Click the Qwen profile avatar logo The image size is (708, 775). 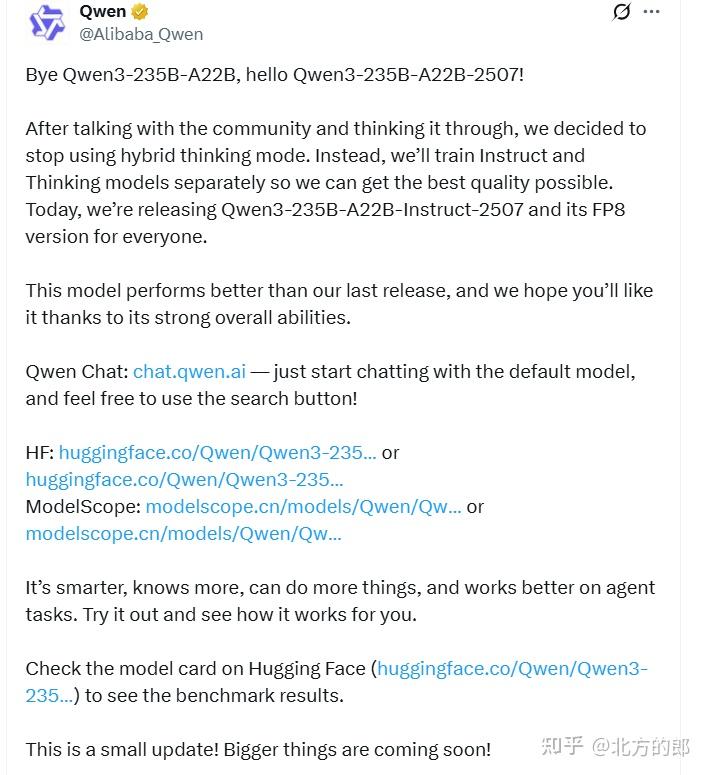click(46, 22)
